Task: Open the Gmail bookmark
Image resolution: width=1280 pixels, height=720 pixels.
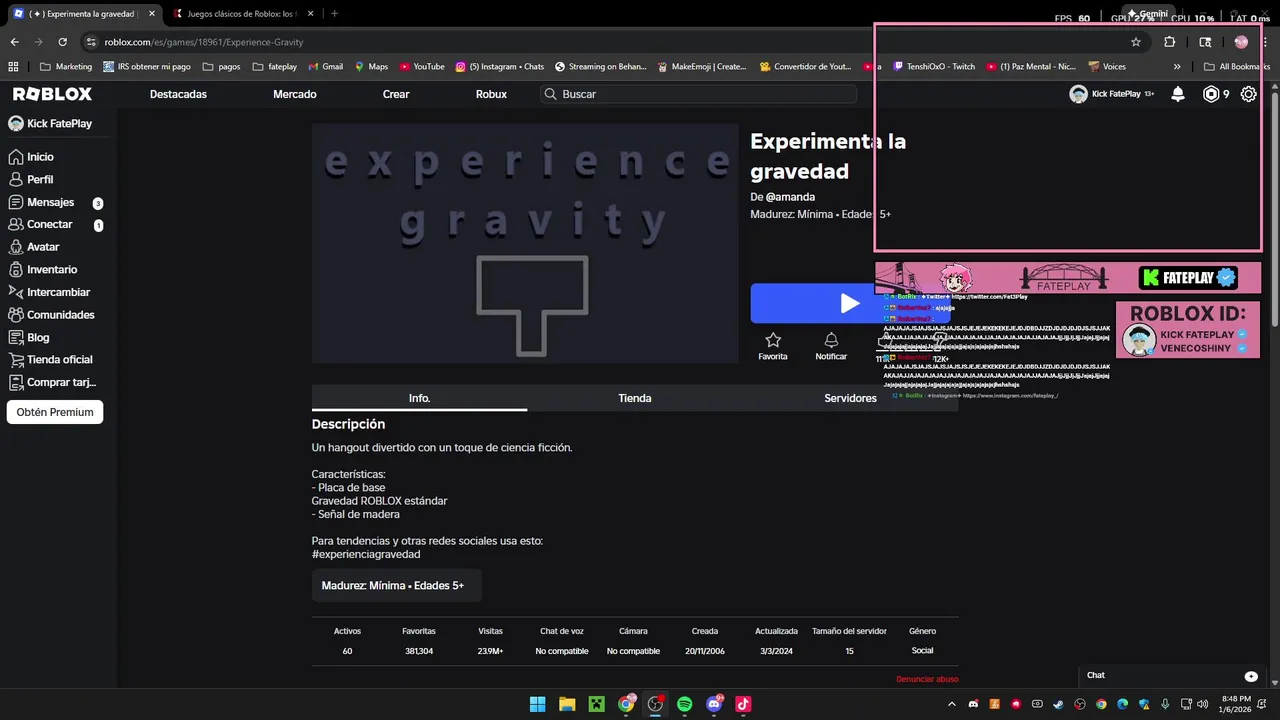Action: point(325,67)
